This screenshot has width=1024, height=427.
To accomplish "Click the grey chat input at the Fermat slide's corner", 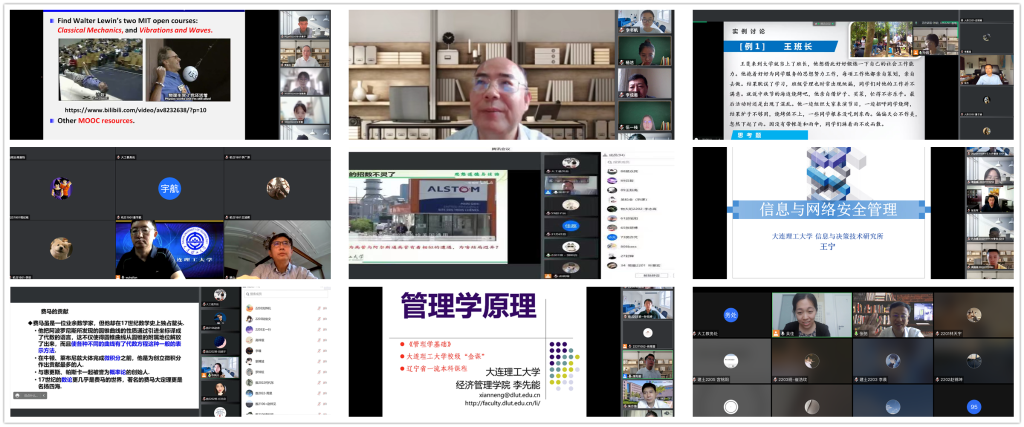I will click(29, 396).
